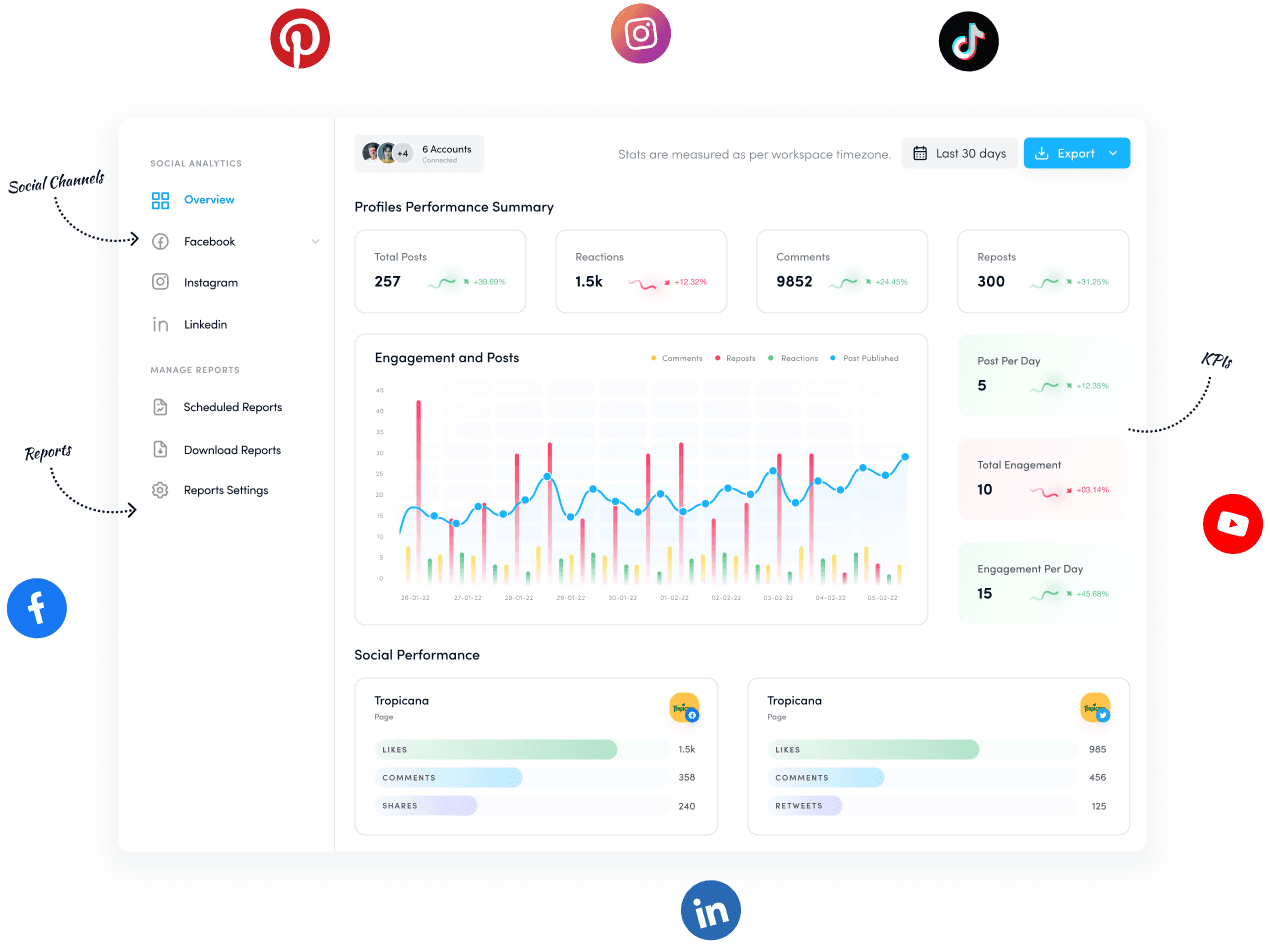Select Overview from the sidebar menu

tap(209, 199)
